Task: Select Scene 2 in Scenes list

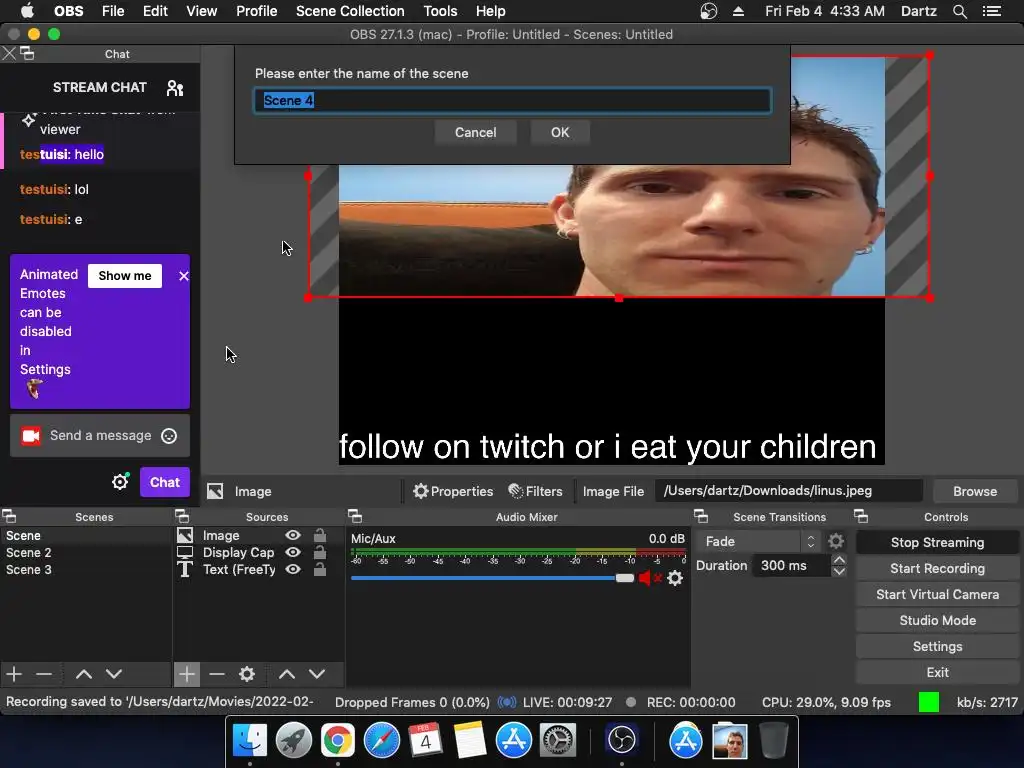Action: [x=85, y=552]
